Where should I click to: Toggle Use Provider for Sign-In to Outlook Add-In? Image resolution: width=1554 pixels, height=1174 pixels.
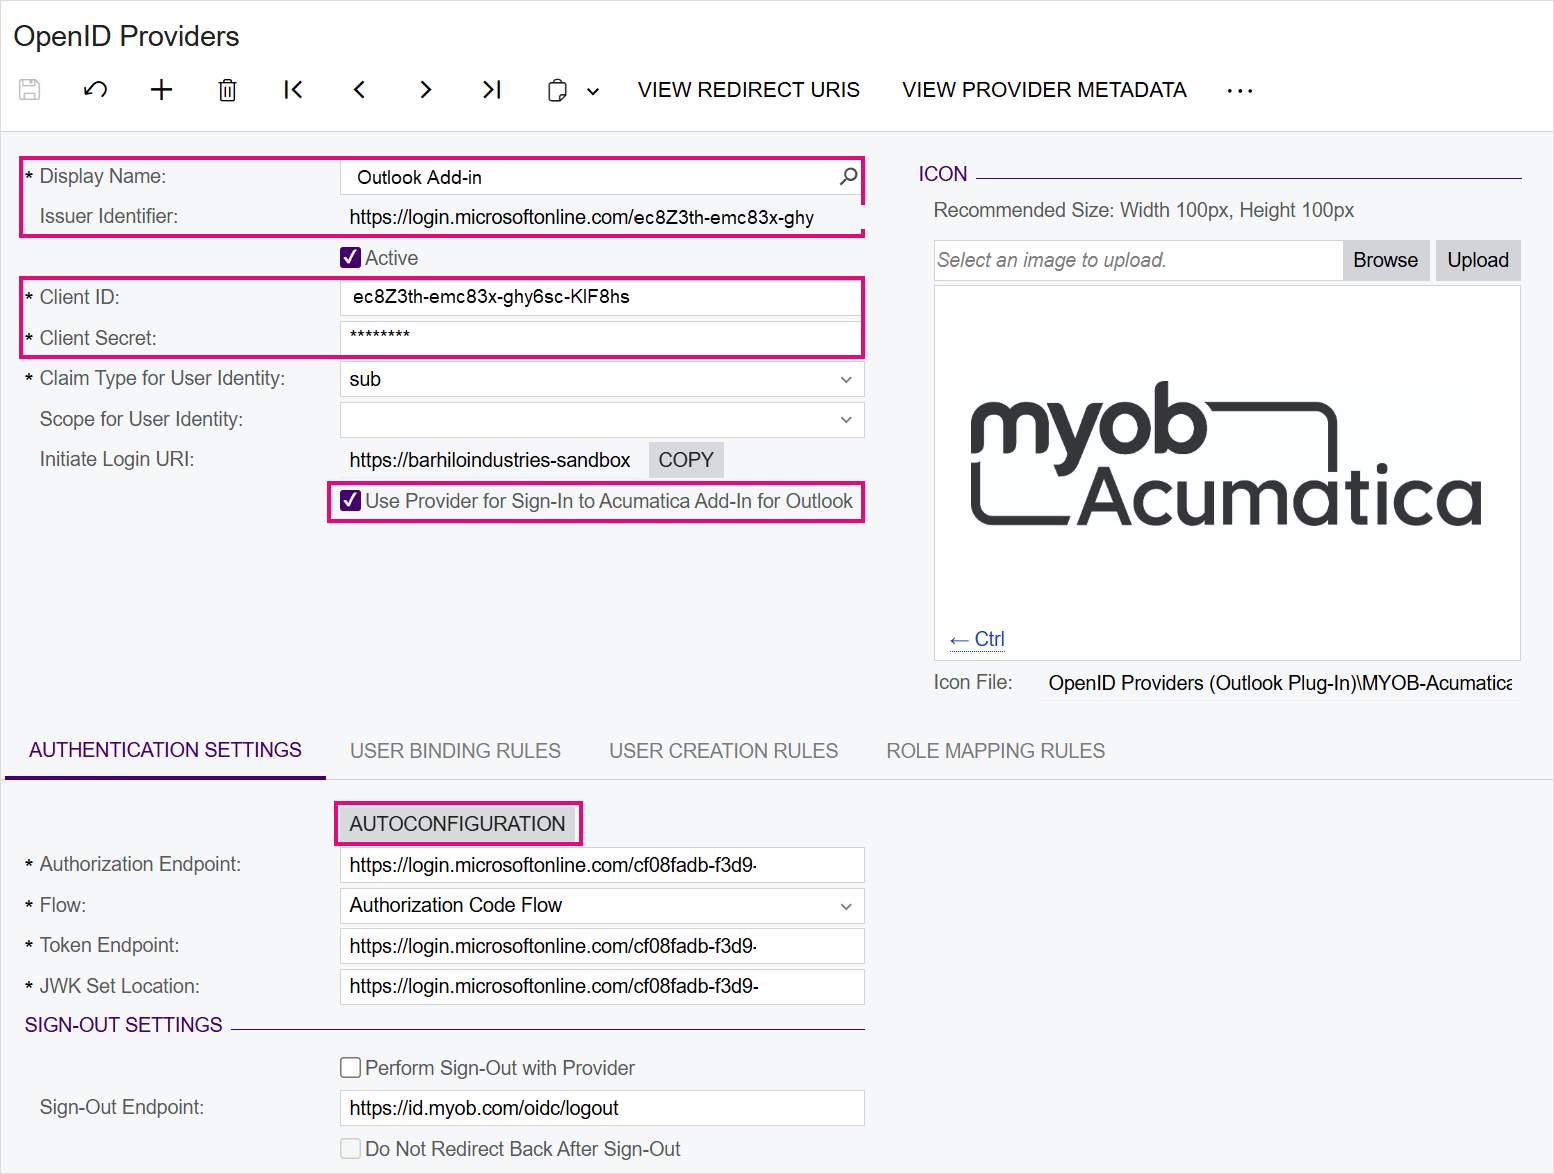pyautogui.click(x=351, y=501)
